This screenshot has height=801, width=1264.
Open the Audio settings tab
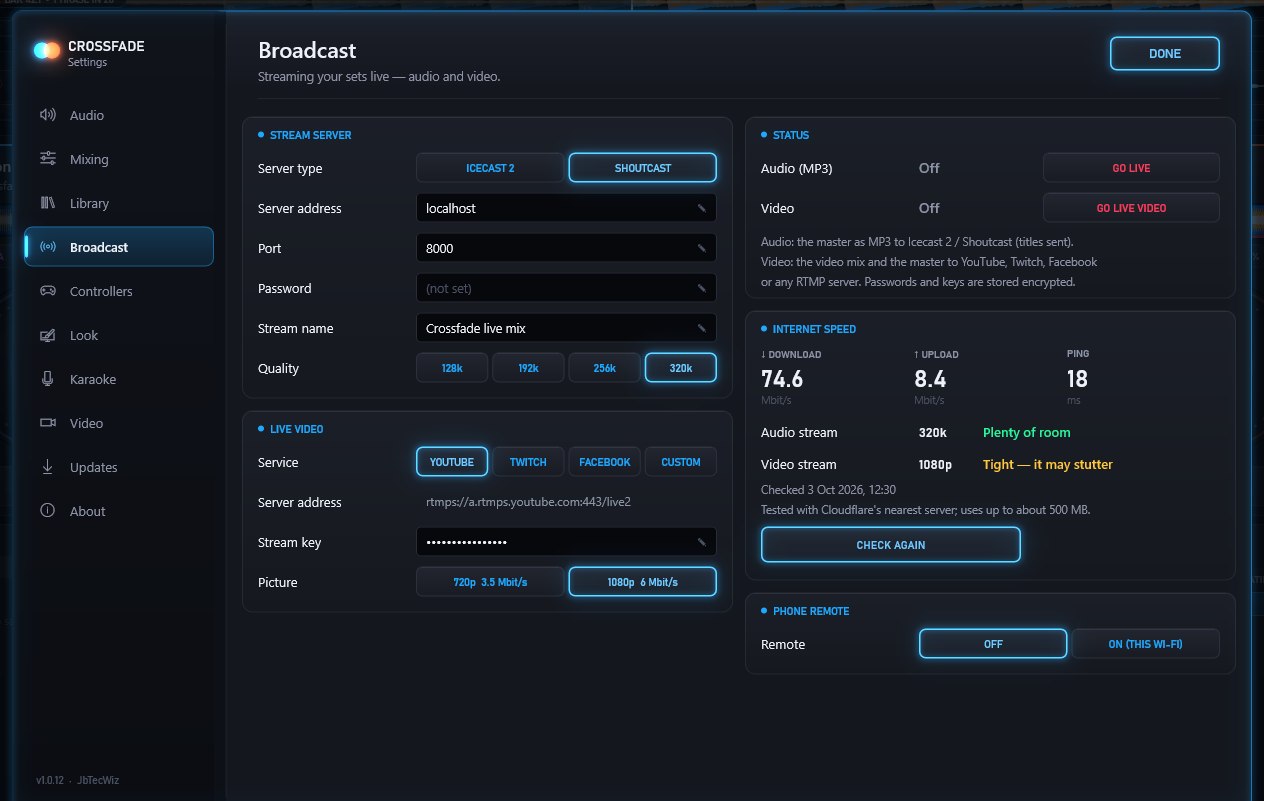tap(119, 115)
